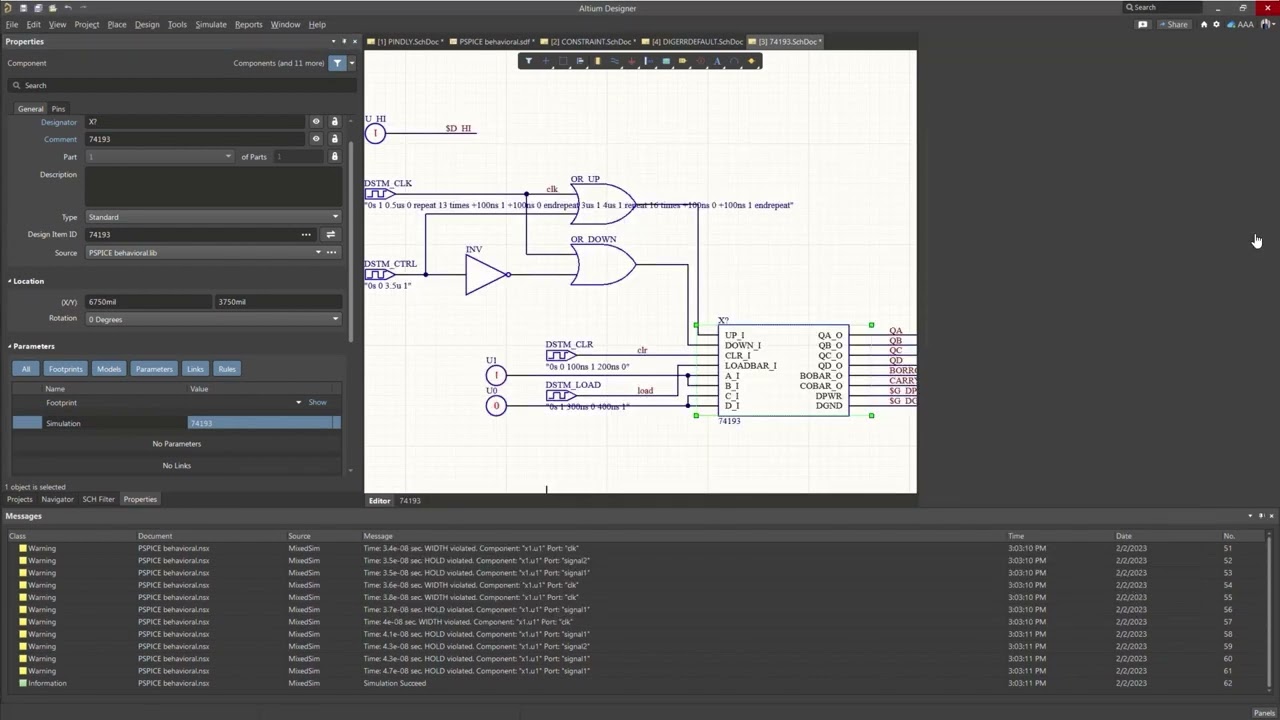Toggle Comment visibility eye icon
Screen dimensions: 1280x720
point(316,139)
